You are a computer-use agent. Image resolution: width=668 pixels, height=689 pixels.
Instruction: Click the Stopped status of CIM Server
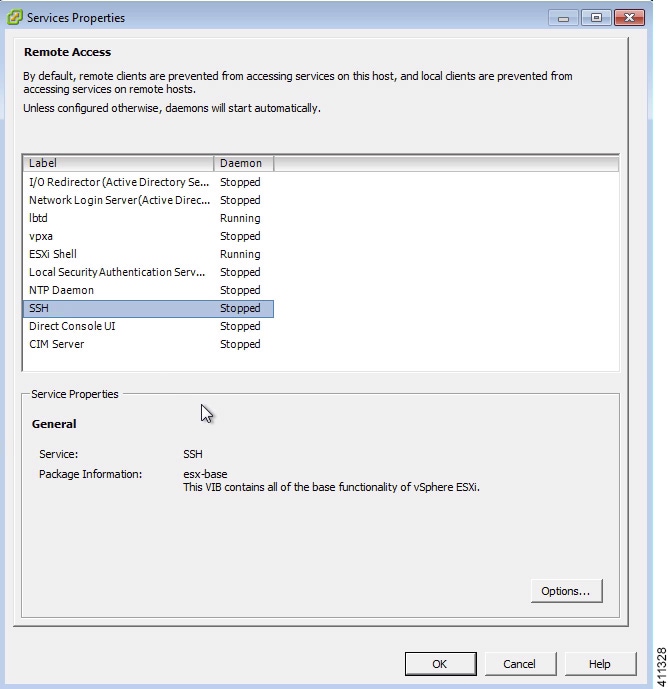pyautogui.click(x=240, y=344)
